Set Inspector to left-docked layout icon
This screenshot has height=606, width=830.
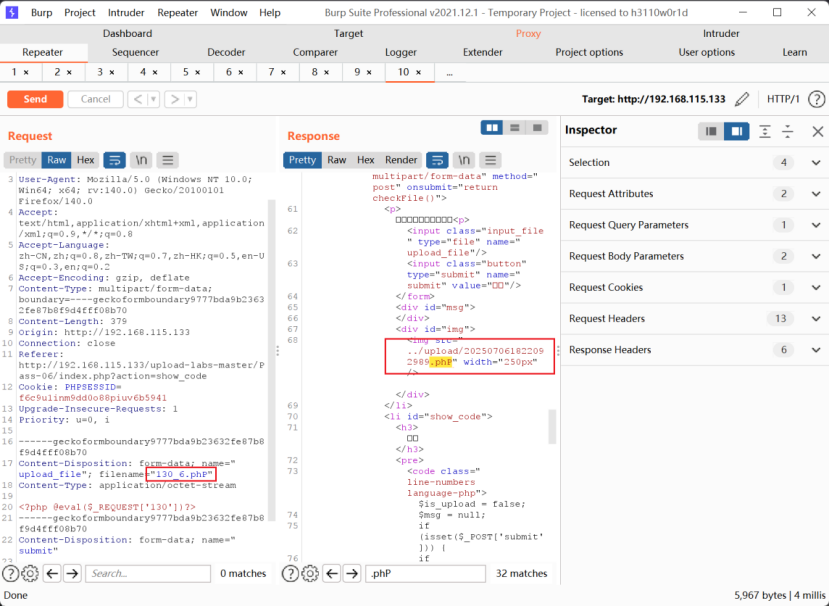[711, 131]
